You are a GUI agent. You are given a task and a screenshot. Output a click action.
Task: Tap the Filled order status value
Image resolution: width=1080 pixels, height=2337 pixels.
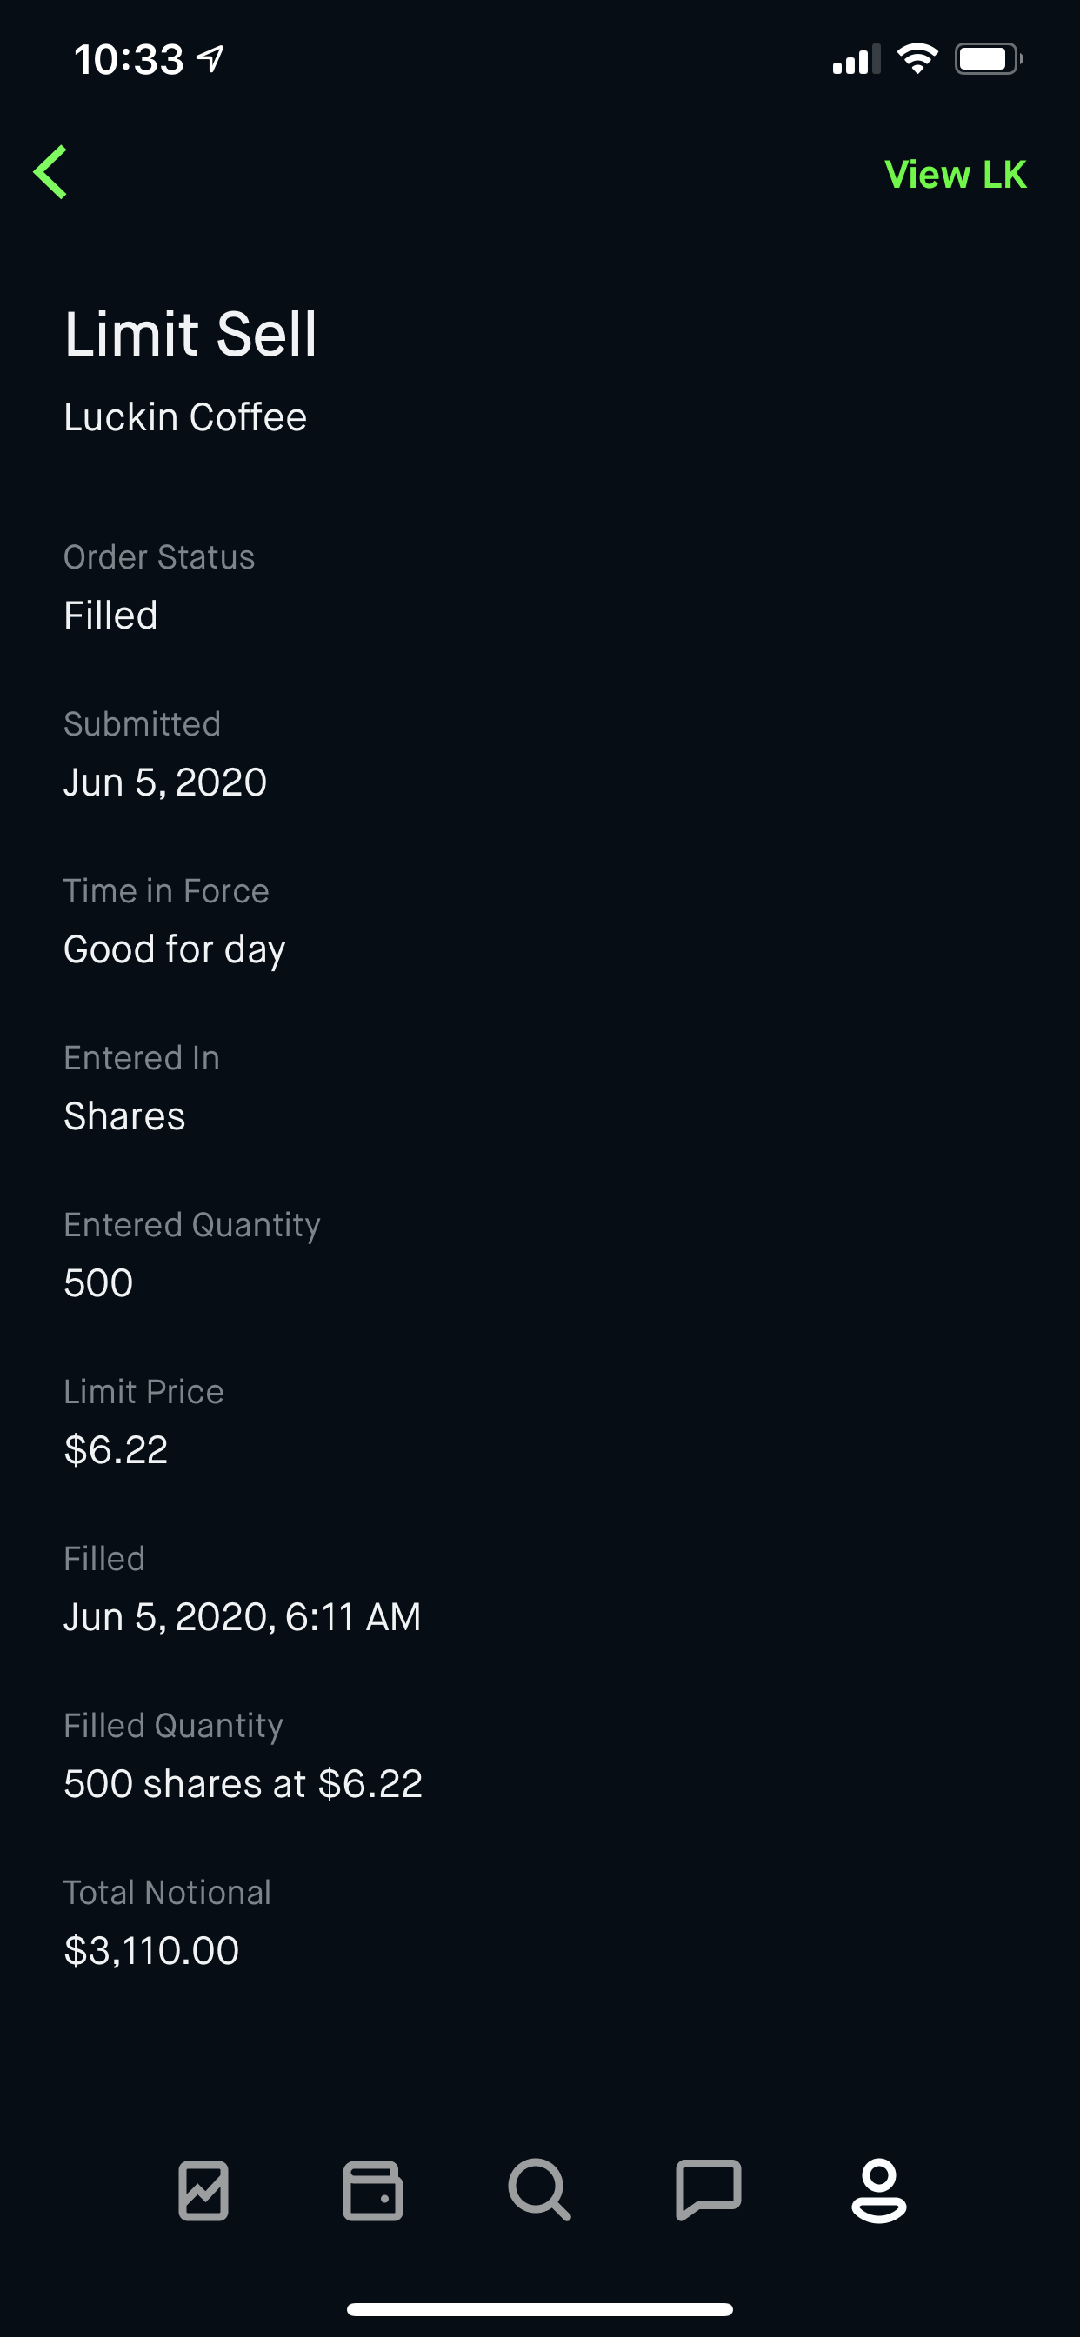click(110, 615)
